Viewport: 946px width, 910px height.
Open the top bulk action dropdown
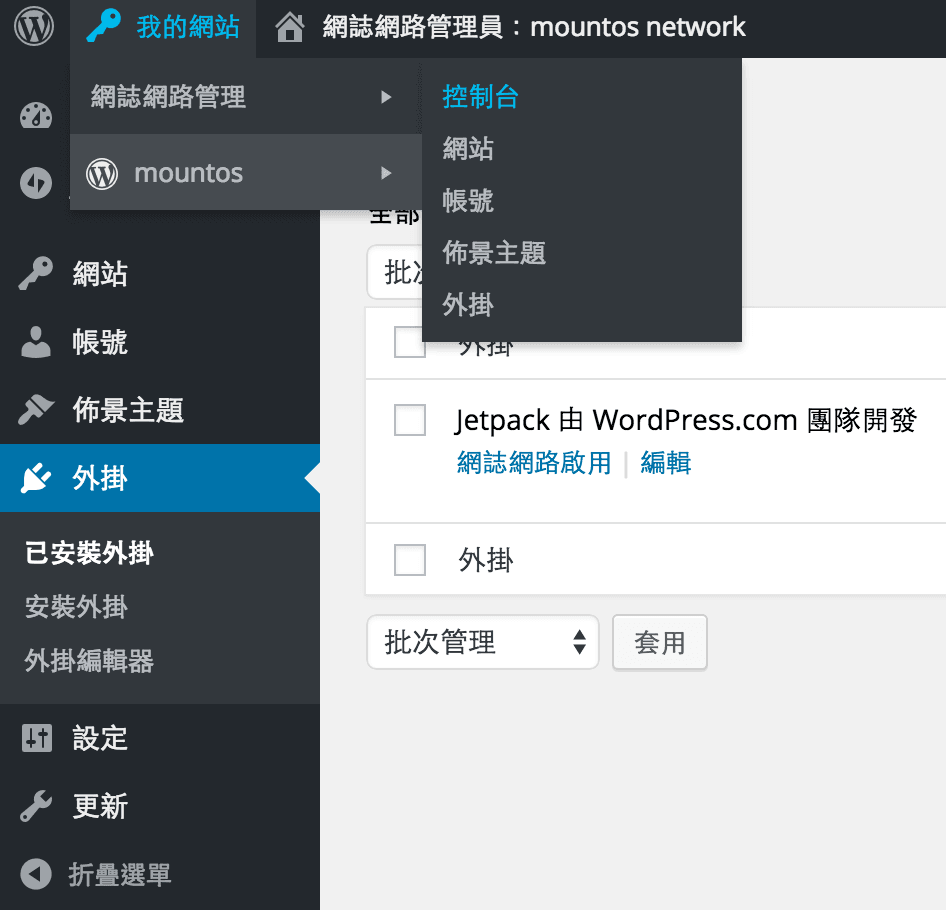coord(395,272)
